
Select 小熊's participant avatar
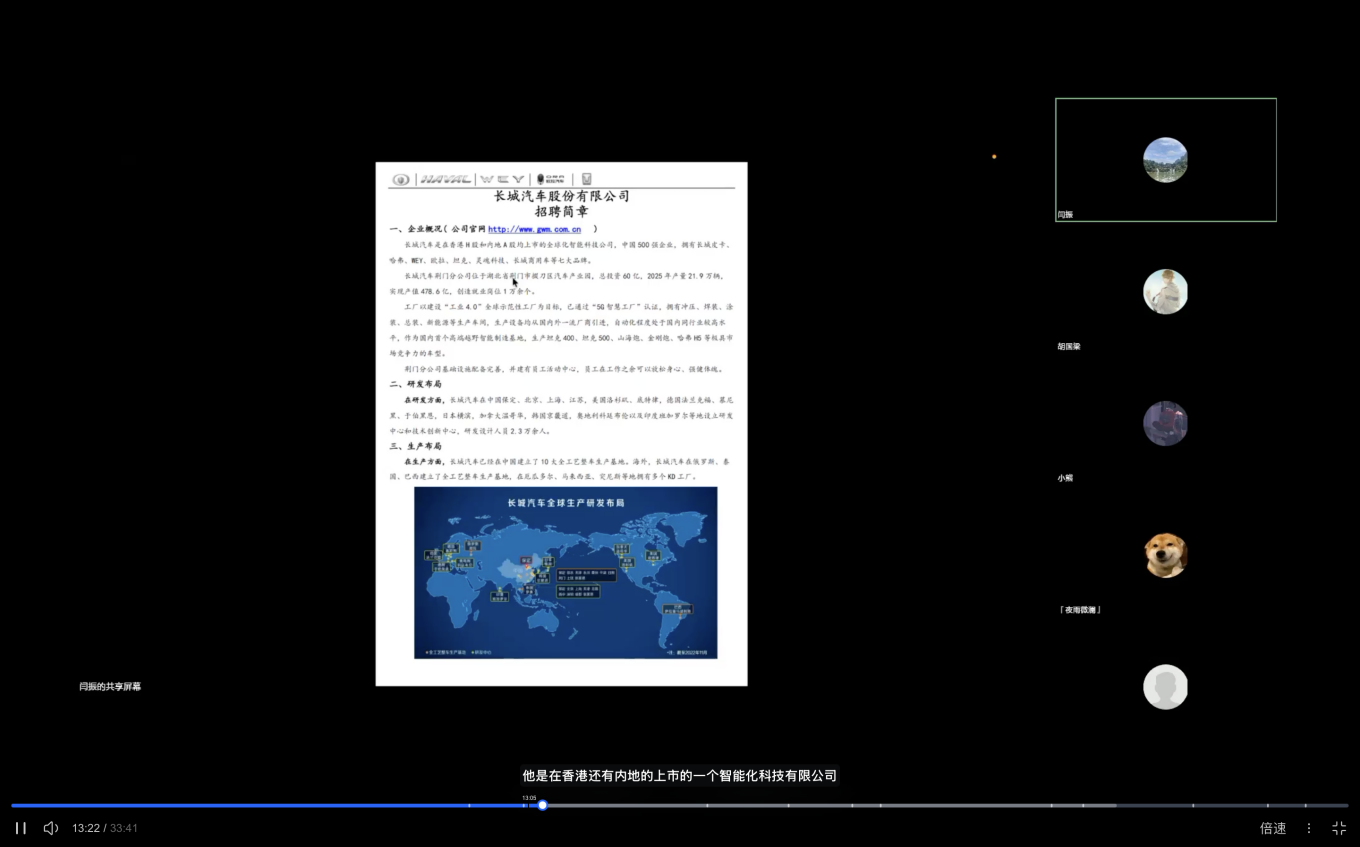pos(1165,423)
